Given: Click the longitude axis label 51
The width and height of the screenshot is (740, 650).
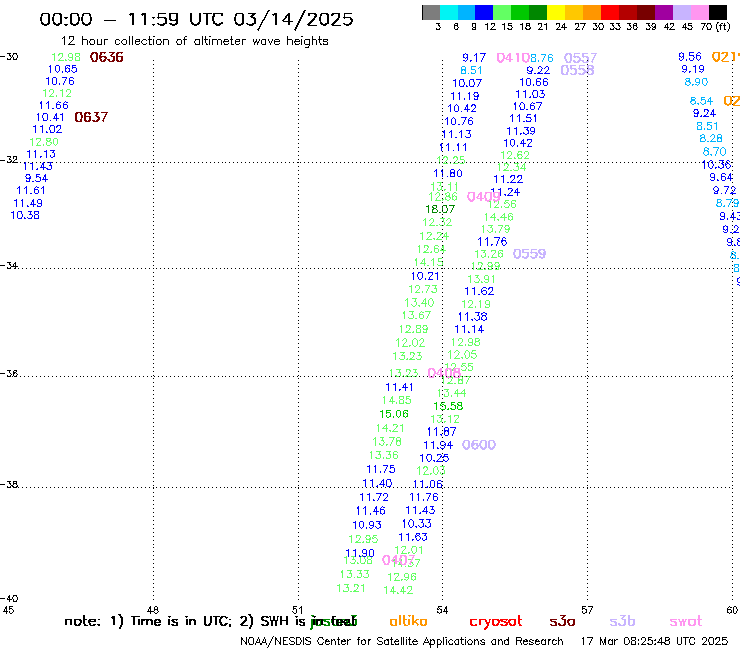Looking at the screenshot, I should (x=298, y=610).
